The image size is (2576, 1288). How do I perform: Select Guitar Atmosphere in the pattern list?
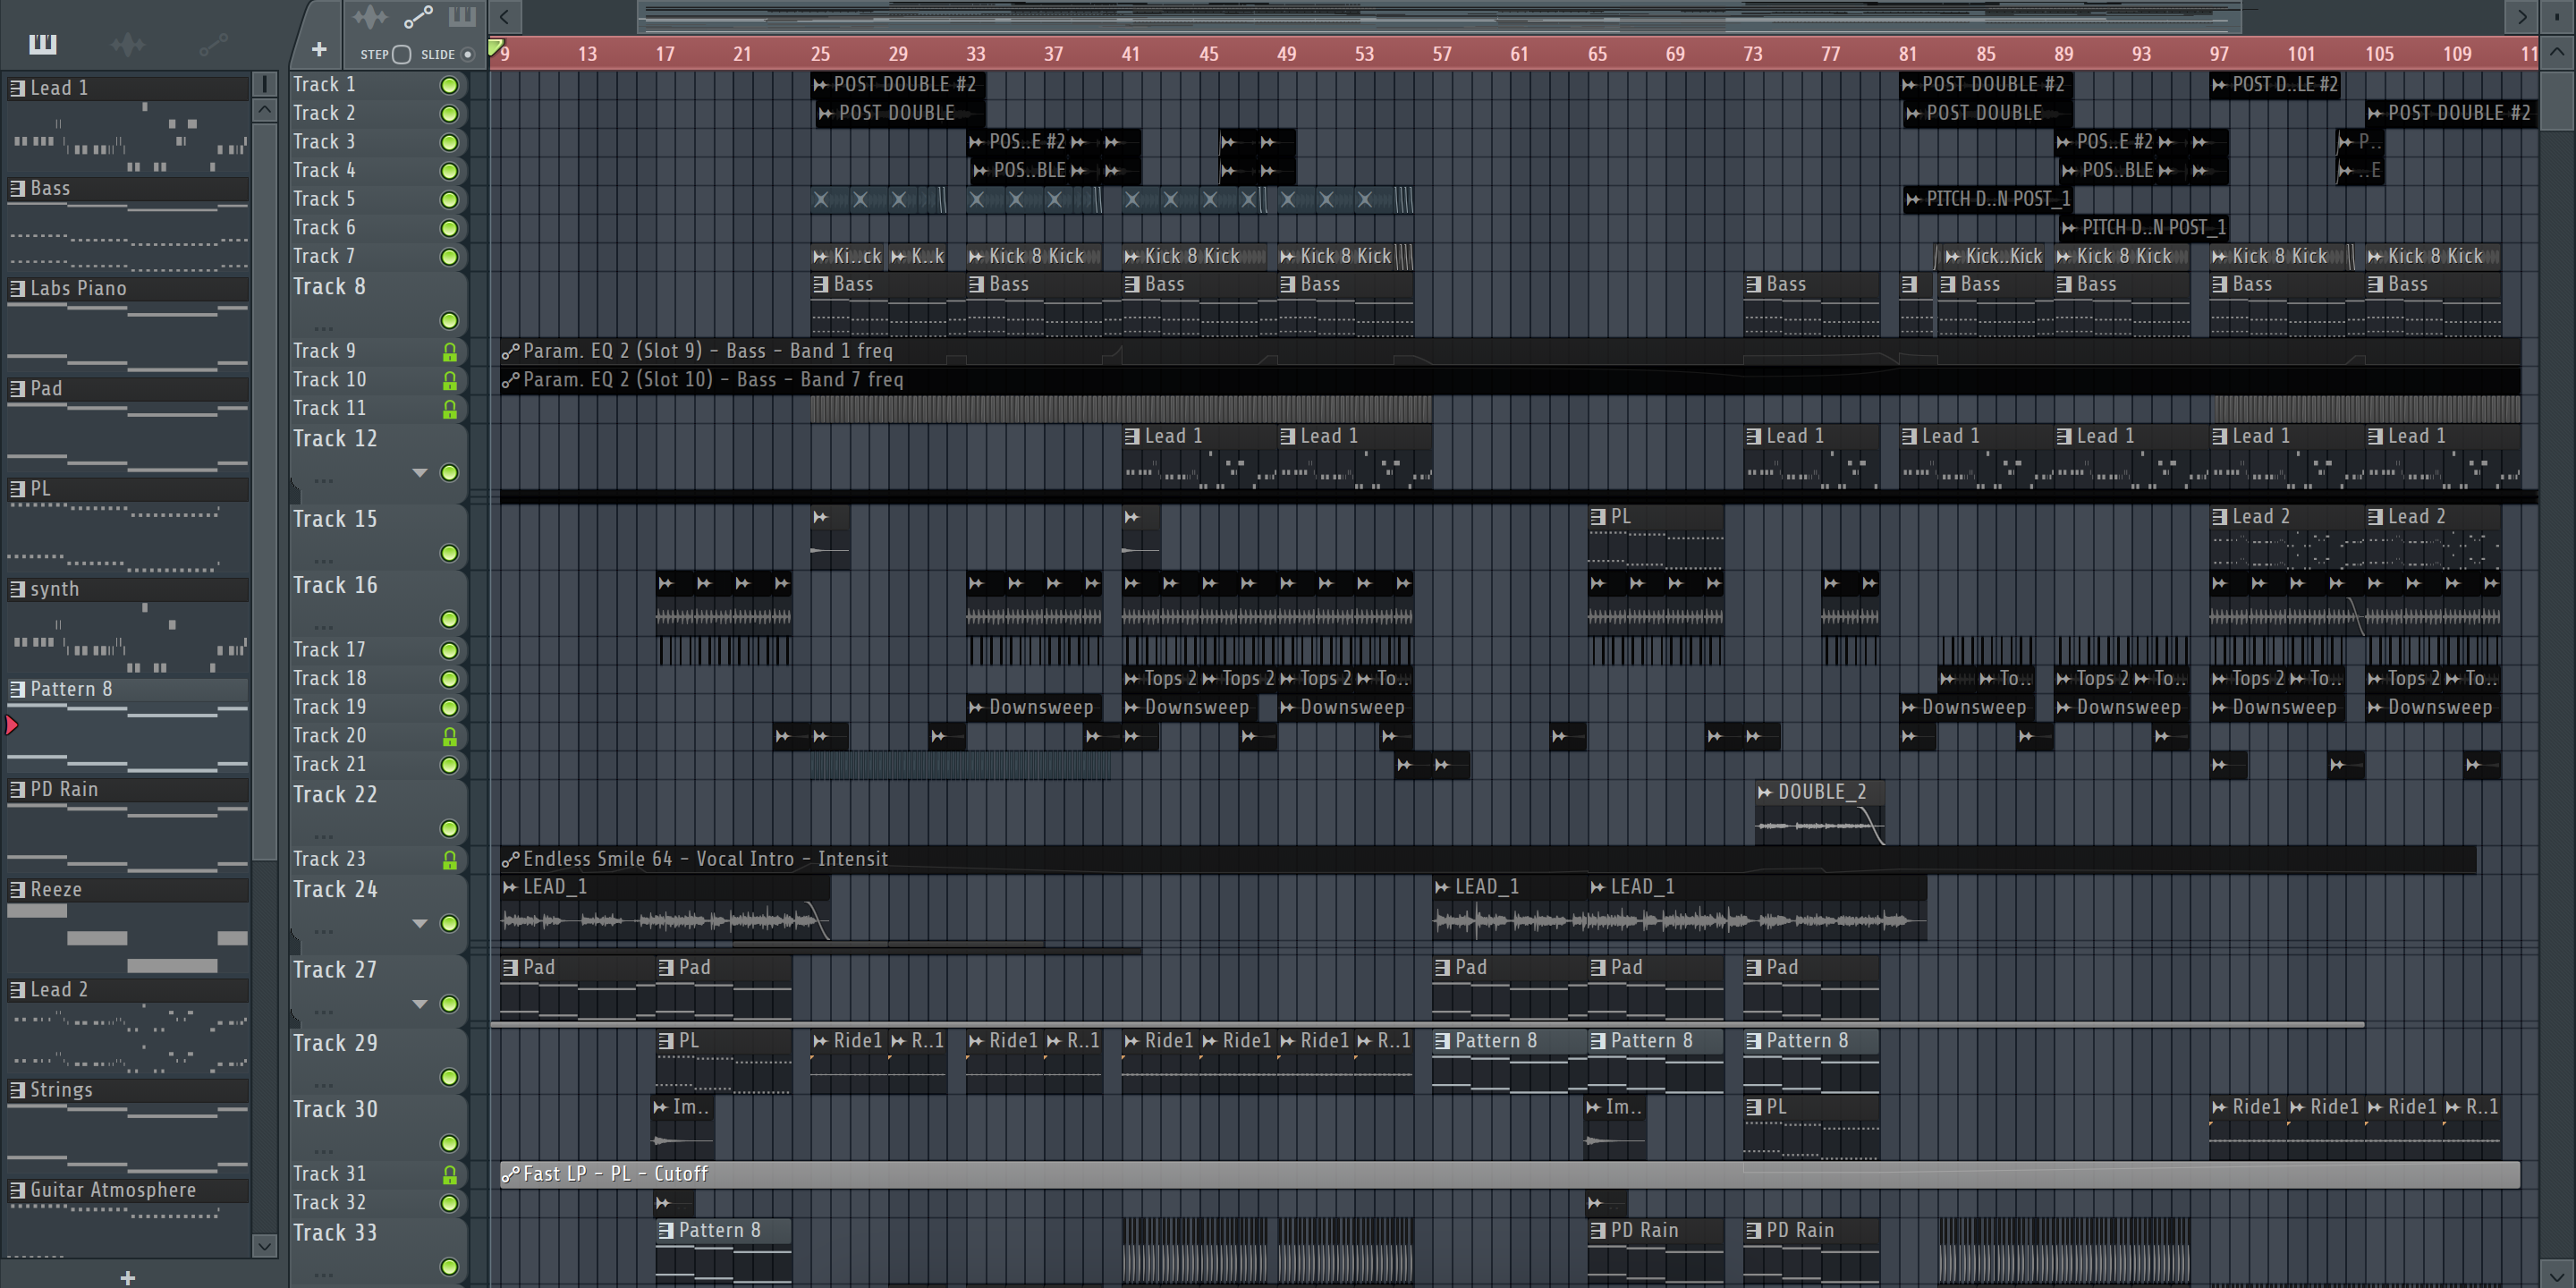click(112, 1190)
